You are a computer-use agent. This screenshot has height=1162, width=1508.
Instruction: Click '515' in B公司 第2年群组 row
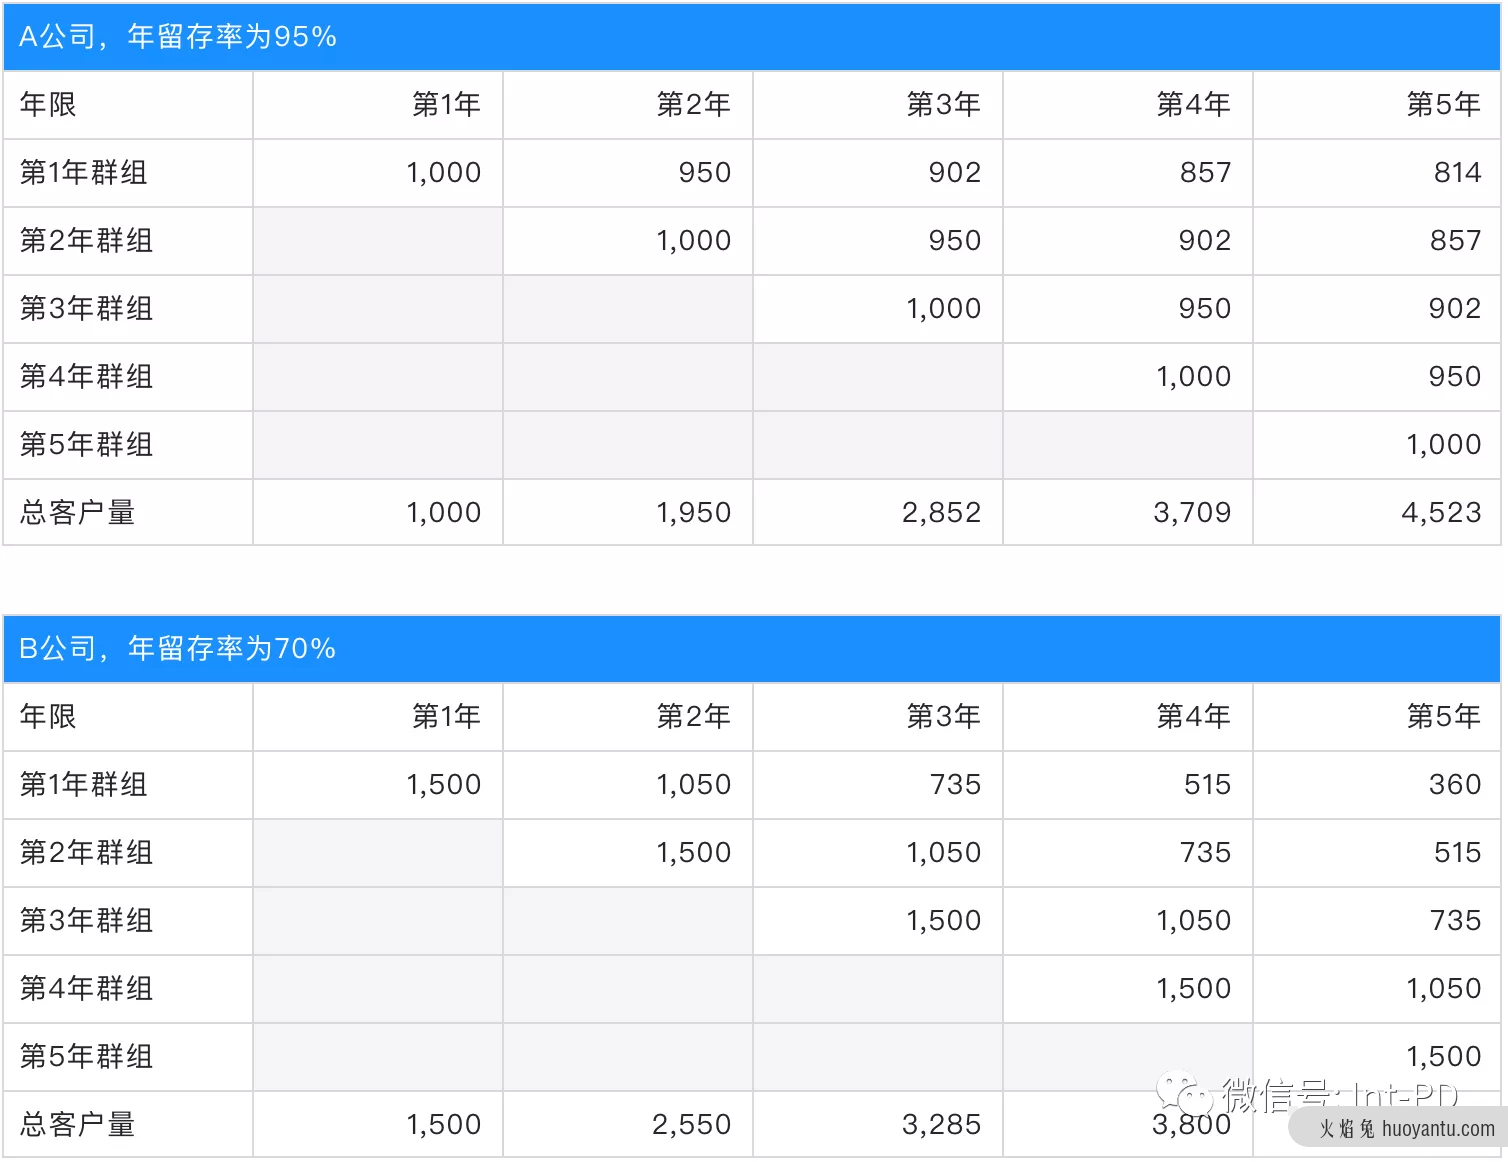click(x=1457, y=853)
